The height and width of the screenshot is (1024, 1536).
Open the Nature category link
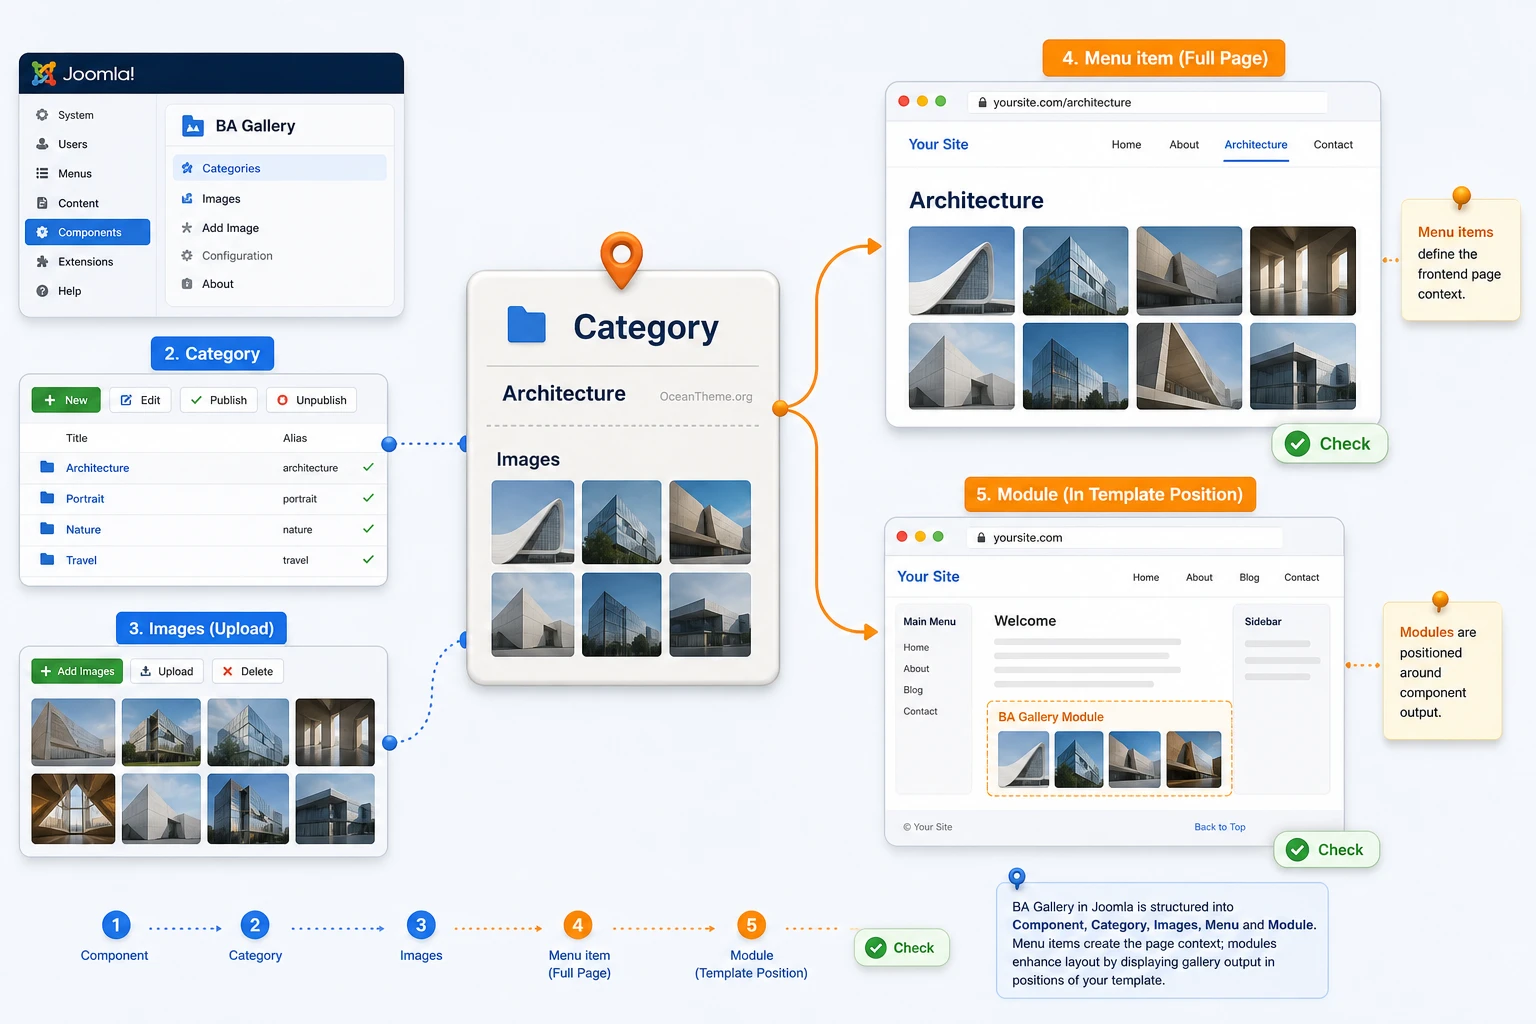coord(83,530)
